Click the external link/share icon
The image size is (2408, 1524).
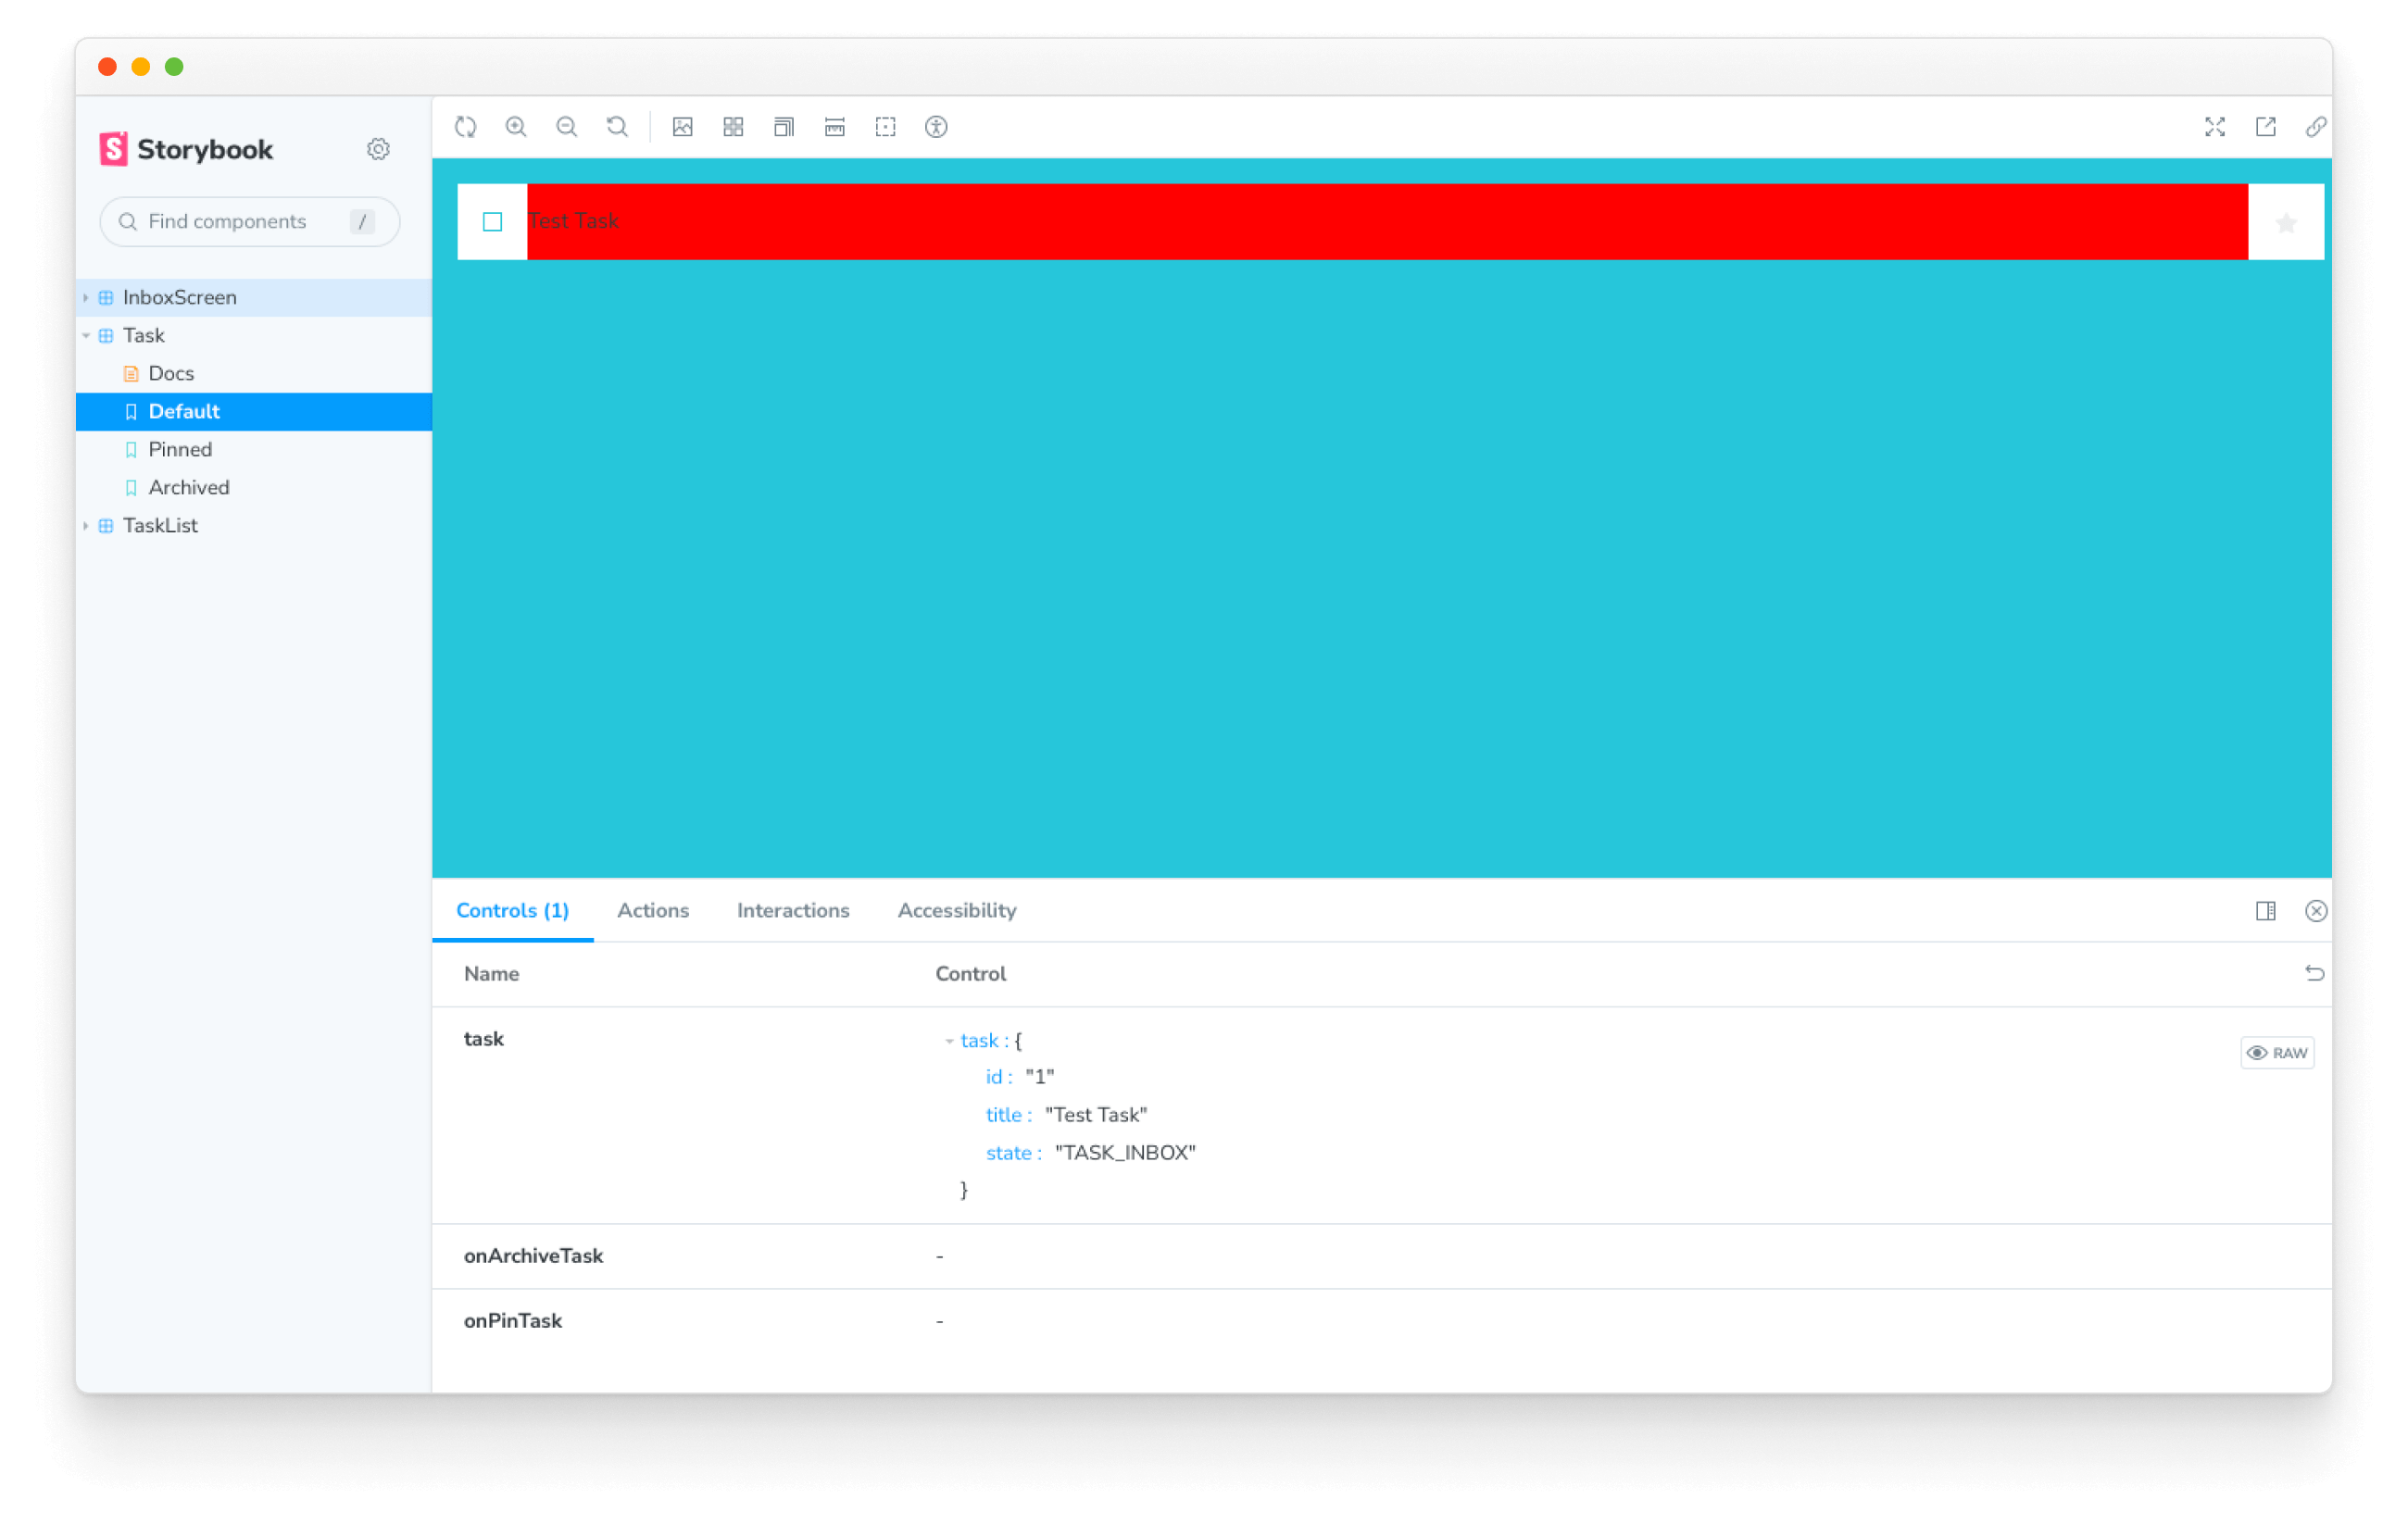2264,126
